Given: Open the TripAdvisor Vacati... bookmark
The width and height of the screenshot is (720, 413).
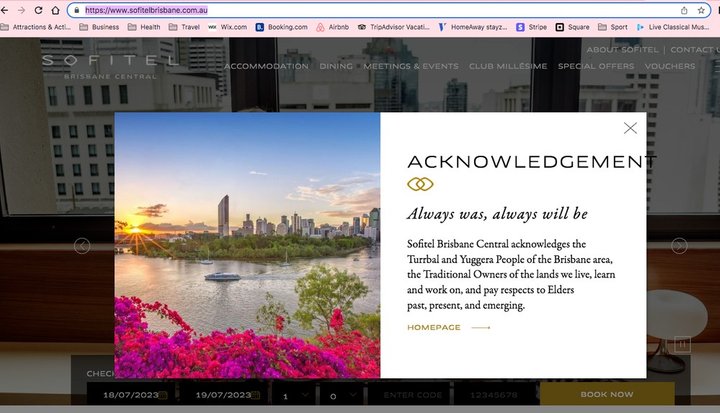Looking at the screenshot, I should [x=394, y=27].
